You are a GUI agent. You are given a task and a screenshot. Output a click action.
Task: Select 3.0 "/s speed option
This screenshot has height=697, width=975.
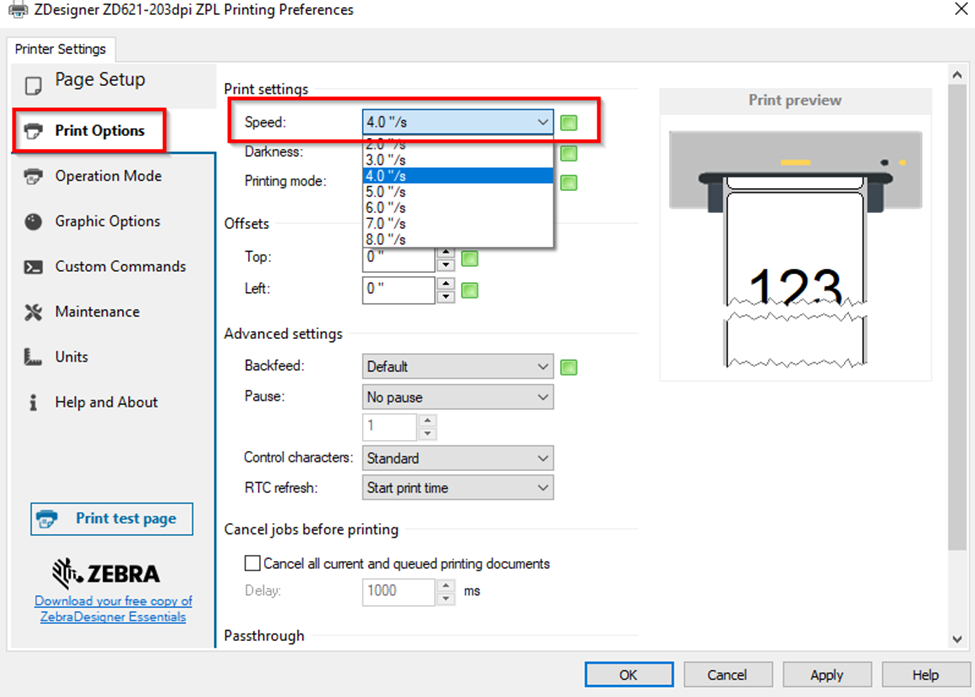458,160
